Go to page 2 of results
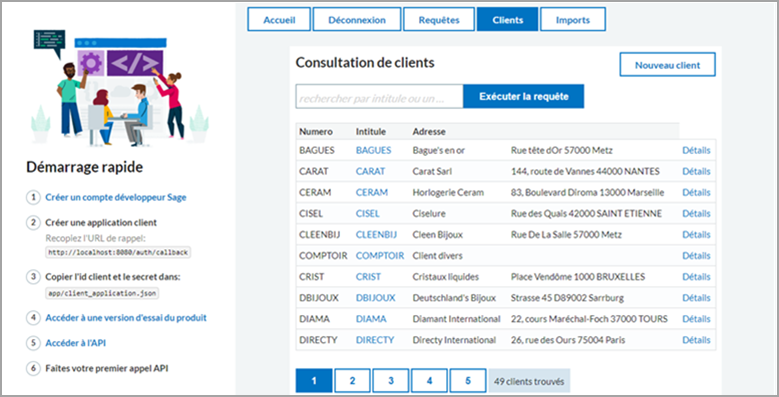The image size is (779, 397). tap(352, 381)
